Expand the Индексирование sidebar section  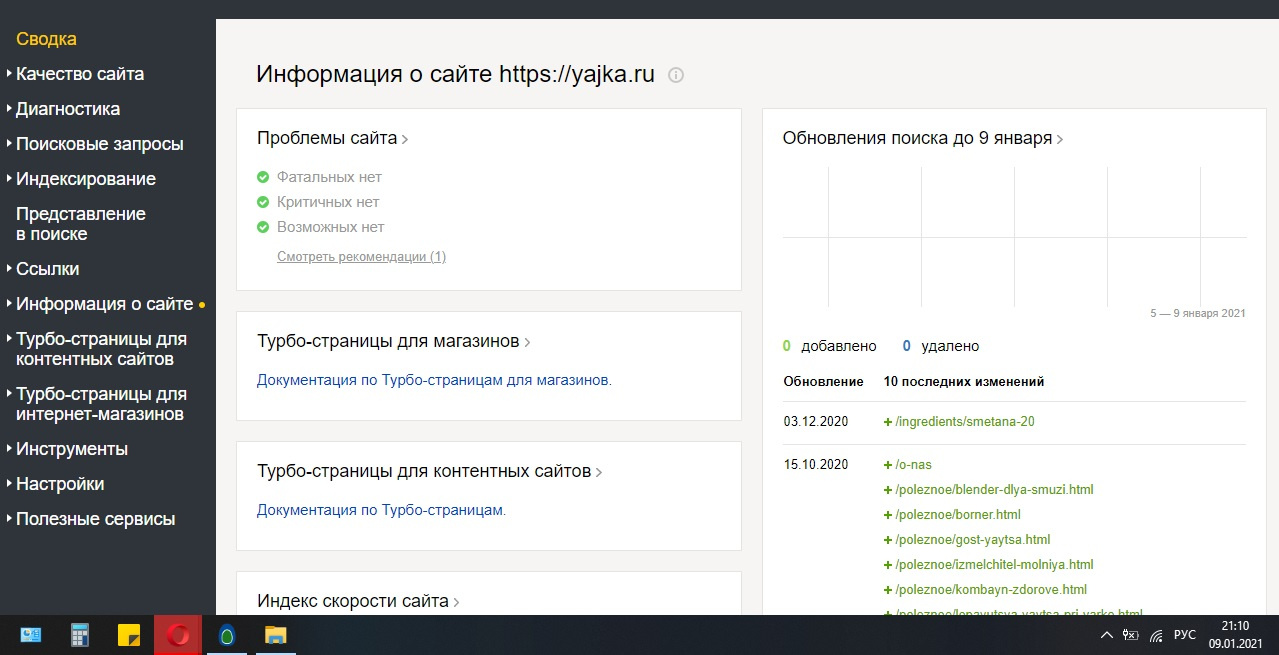[x=86, y=179]
